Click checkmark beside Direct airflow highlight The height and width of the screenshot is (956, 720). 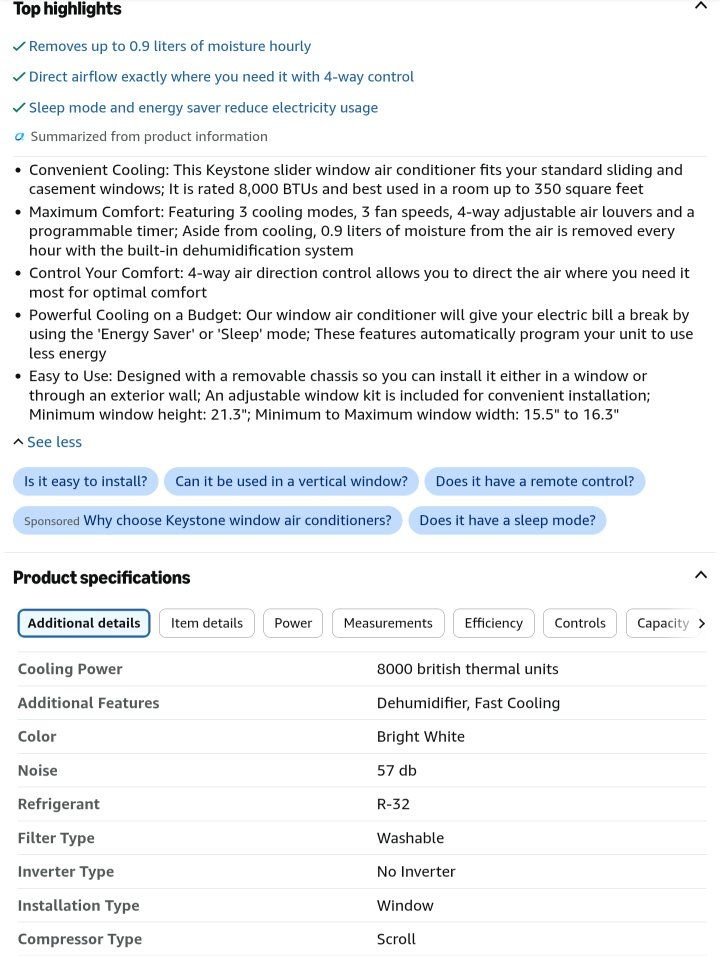19,77
